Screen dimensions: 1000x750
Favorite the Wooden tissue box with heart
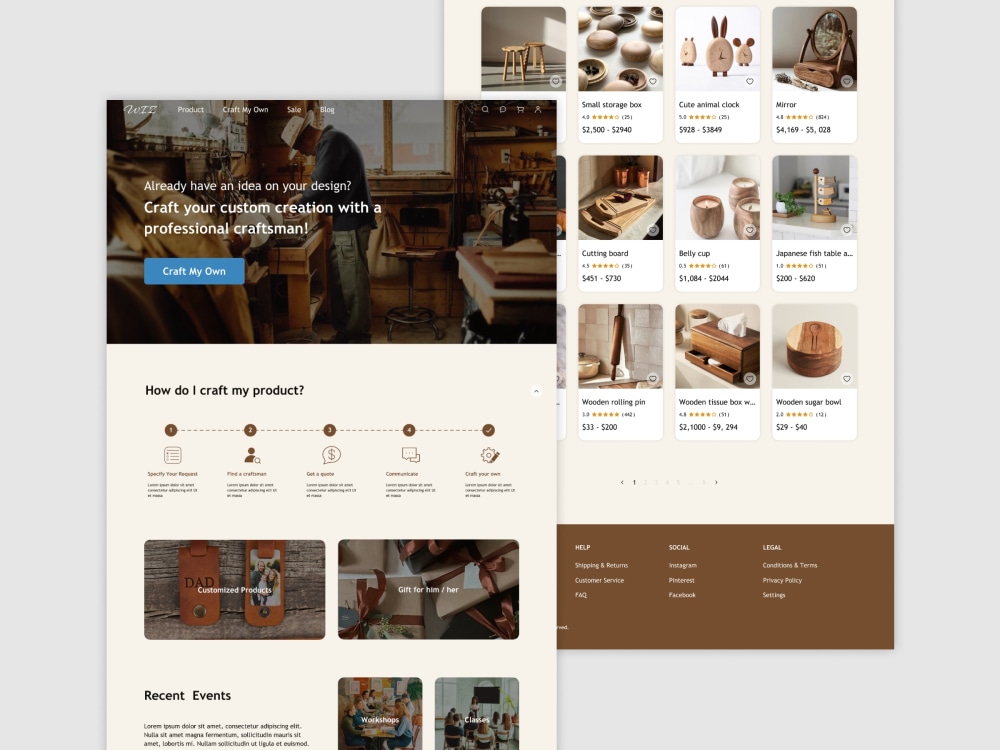pyautogui.click(x=749, y=378)
